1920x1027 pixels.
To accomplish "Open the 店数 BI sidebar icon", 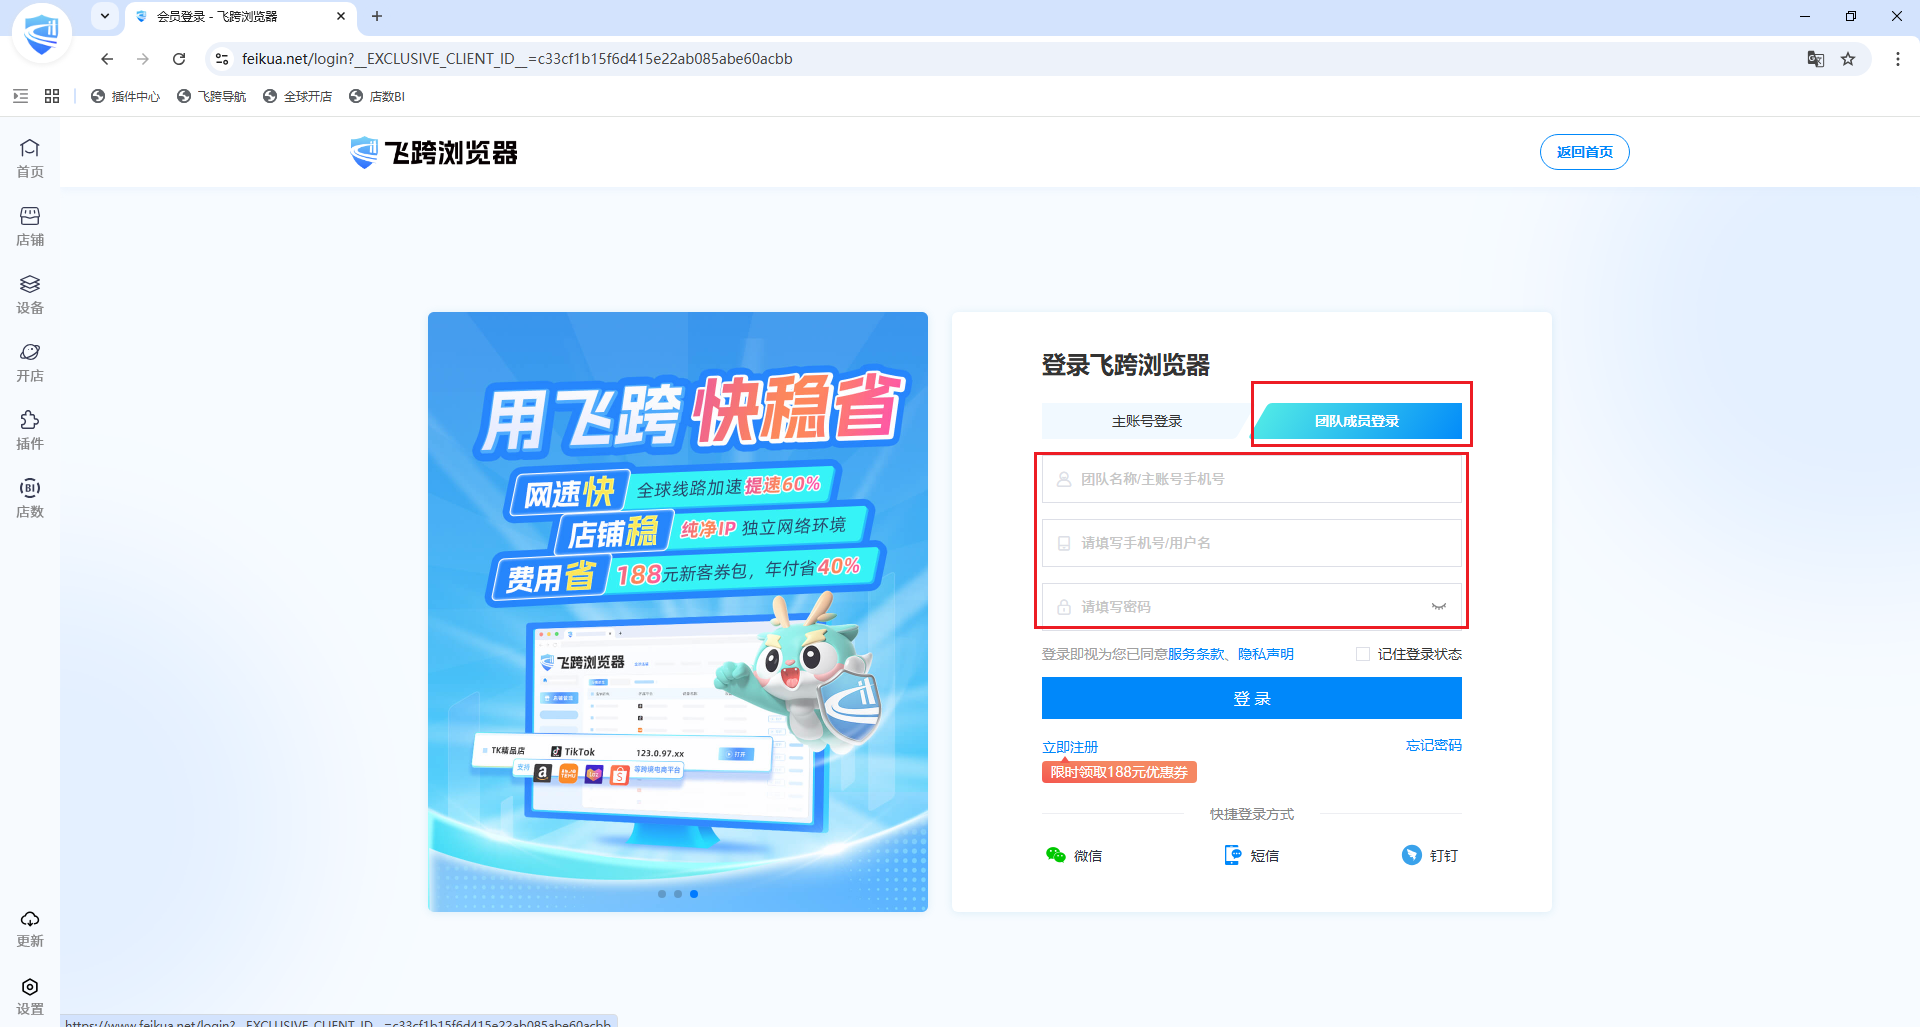I will click(30, 498).
